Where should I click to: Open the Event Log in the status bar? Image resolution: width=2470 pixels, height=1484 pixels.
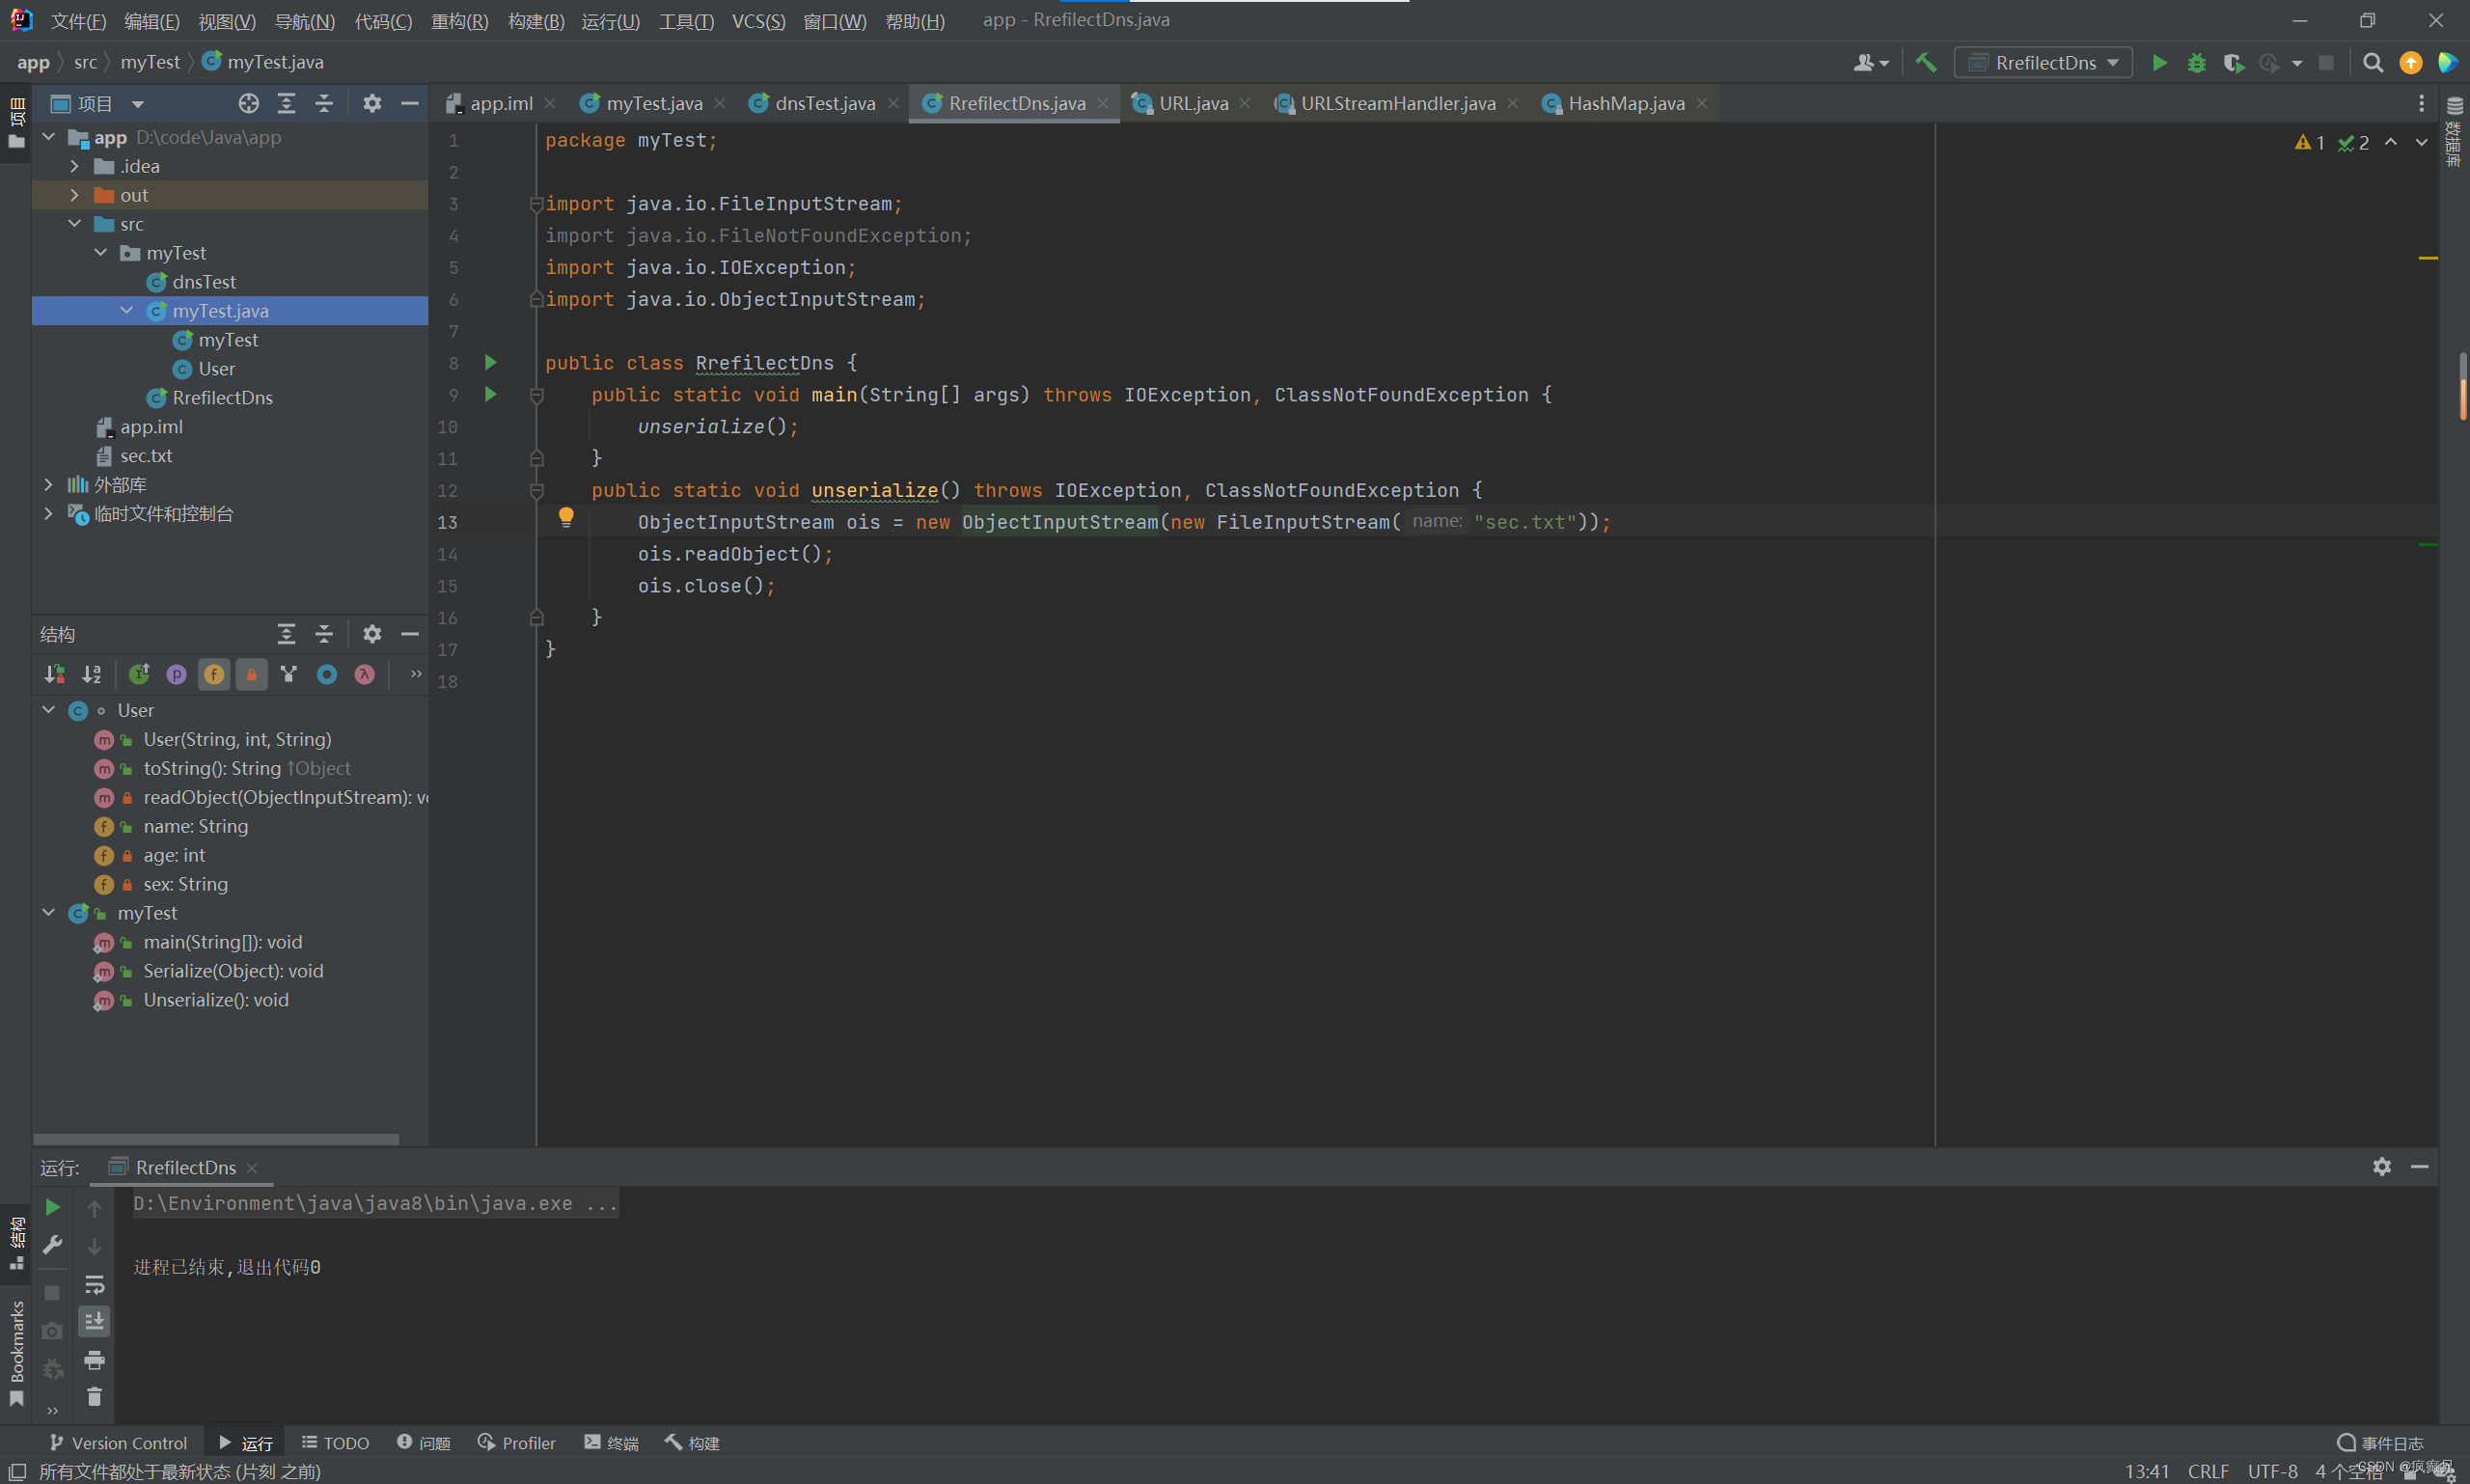coord(2380,1443)
